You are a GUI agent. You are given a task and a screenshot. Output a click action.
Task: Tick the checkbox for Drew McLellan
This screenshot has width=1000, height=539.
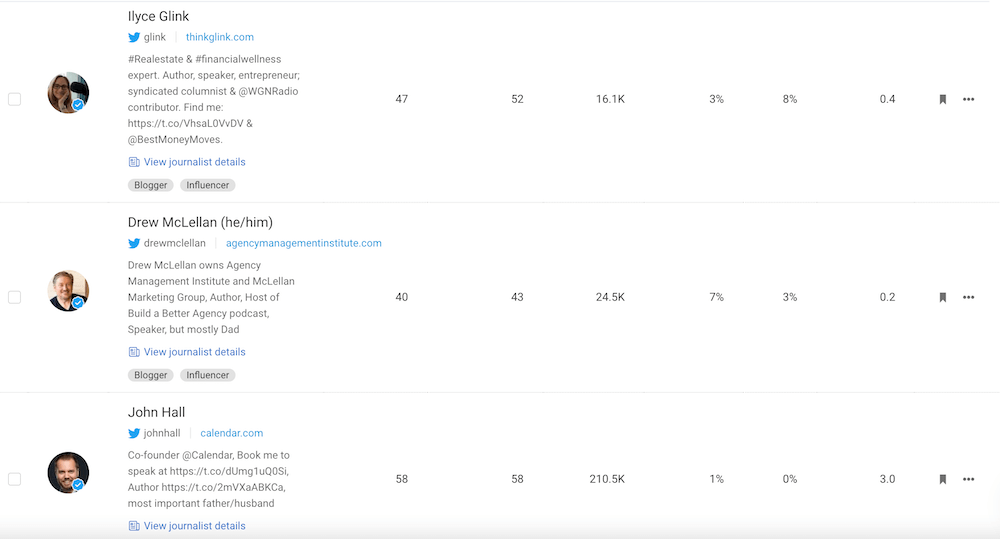[x=15, y=297]
